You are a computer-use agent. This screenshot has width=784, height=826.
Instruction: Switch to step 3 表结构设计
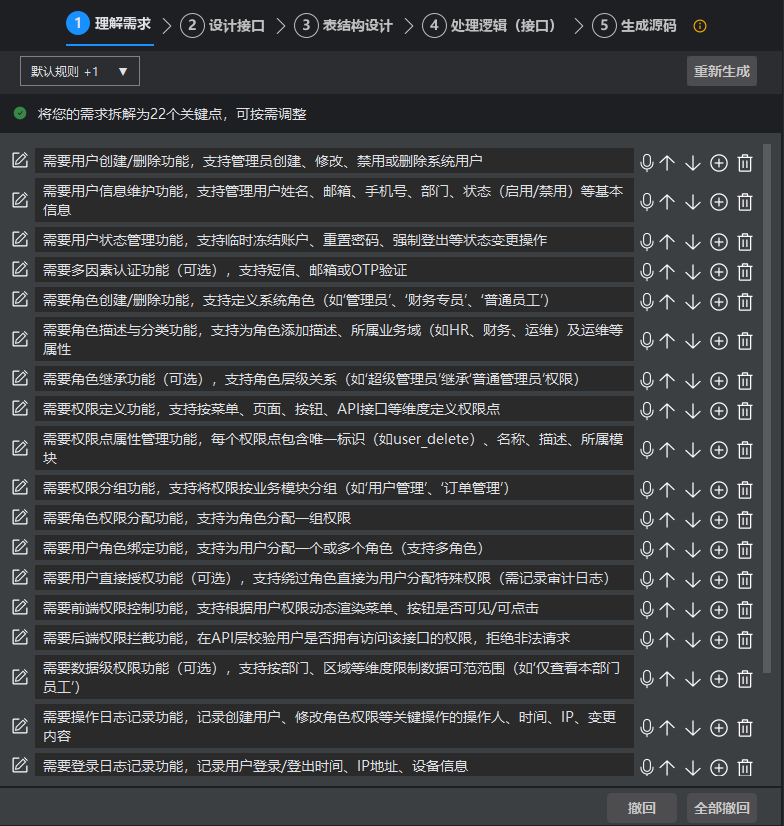(x=344, y=26)
